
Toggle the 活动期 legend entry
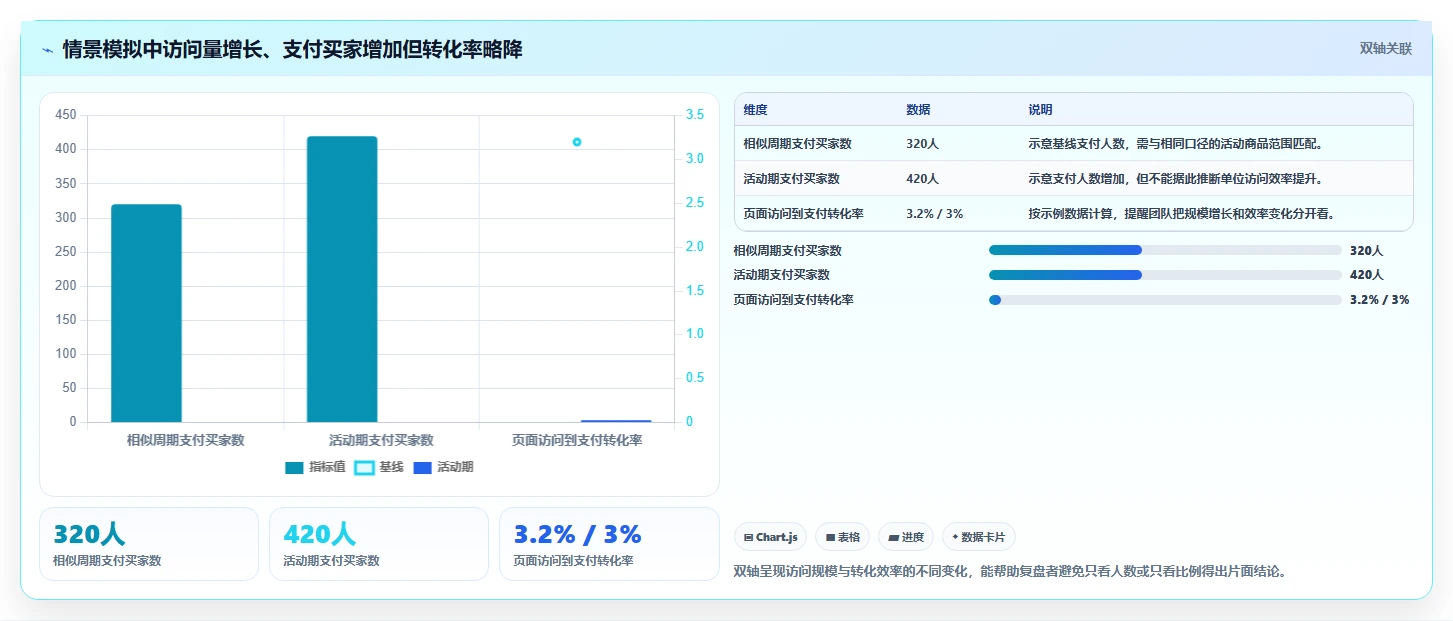(x=444, y=467)
